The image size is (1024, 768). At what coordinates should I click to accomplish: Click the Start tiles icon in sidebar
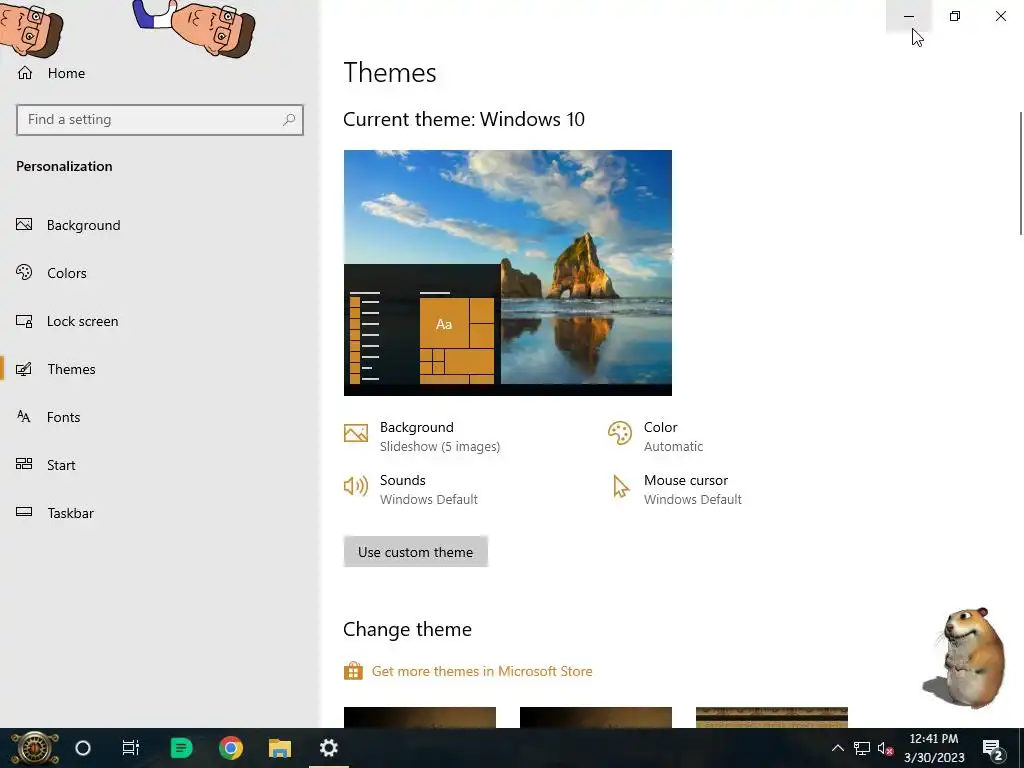pyautogui.click(x=24, y=464)
